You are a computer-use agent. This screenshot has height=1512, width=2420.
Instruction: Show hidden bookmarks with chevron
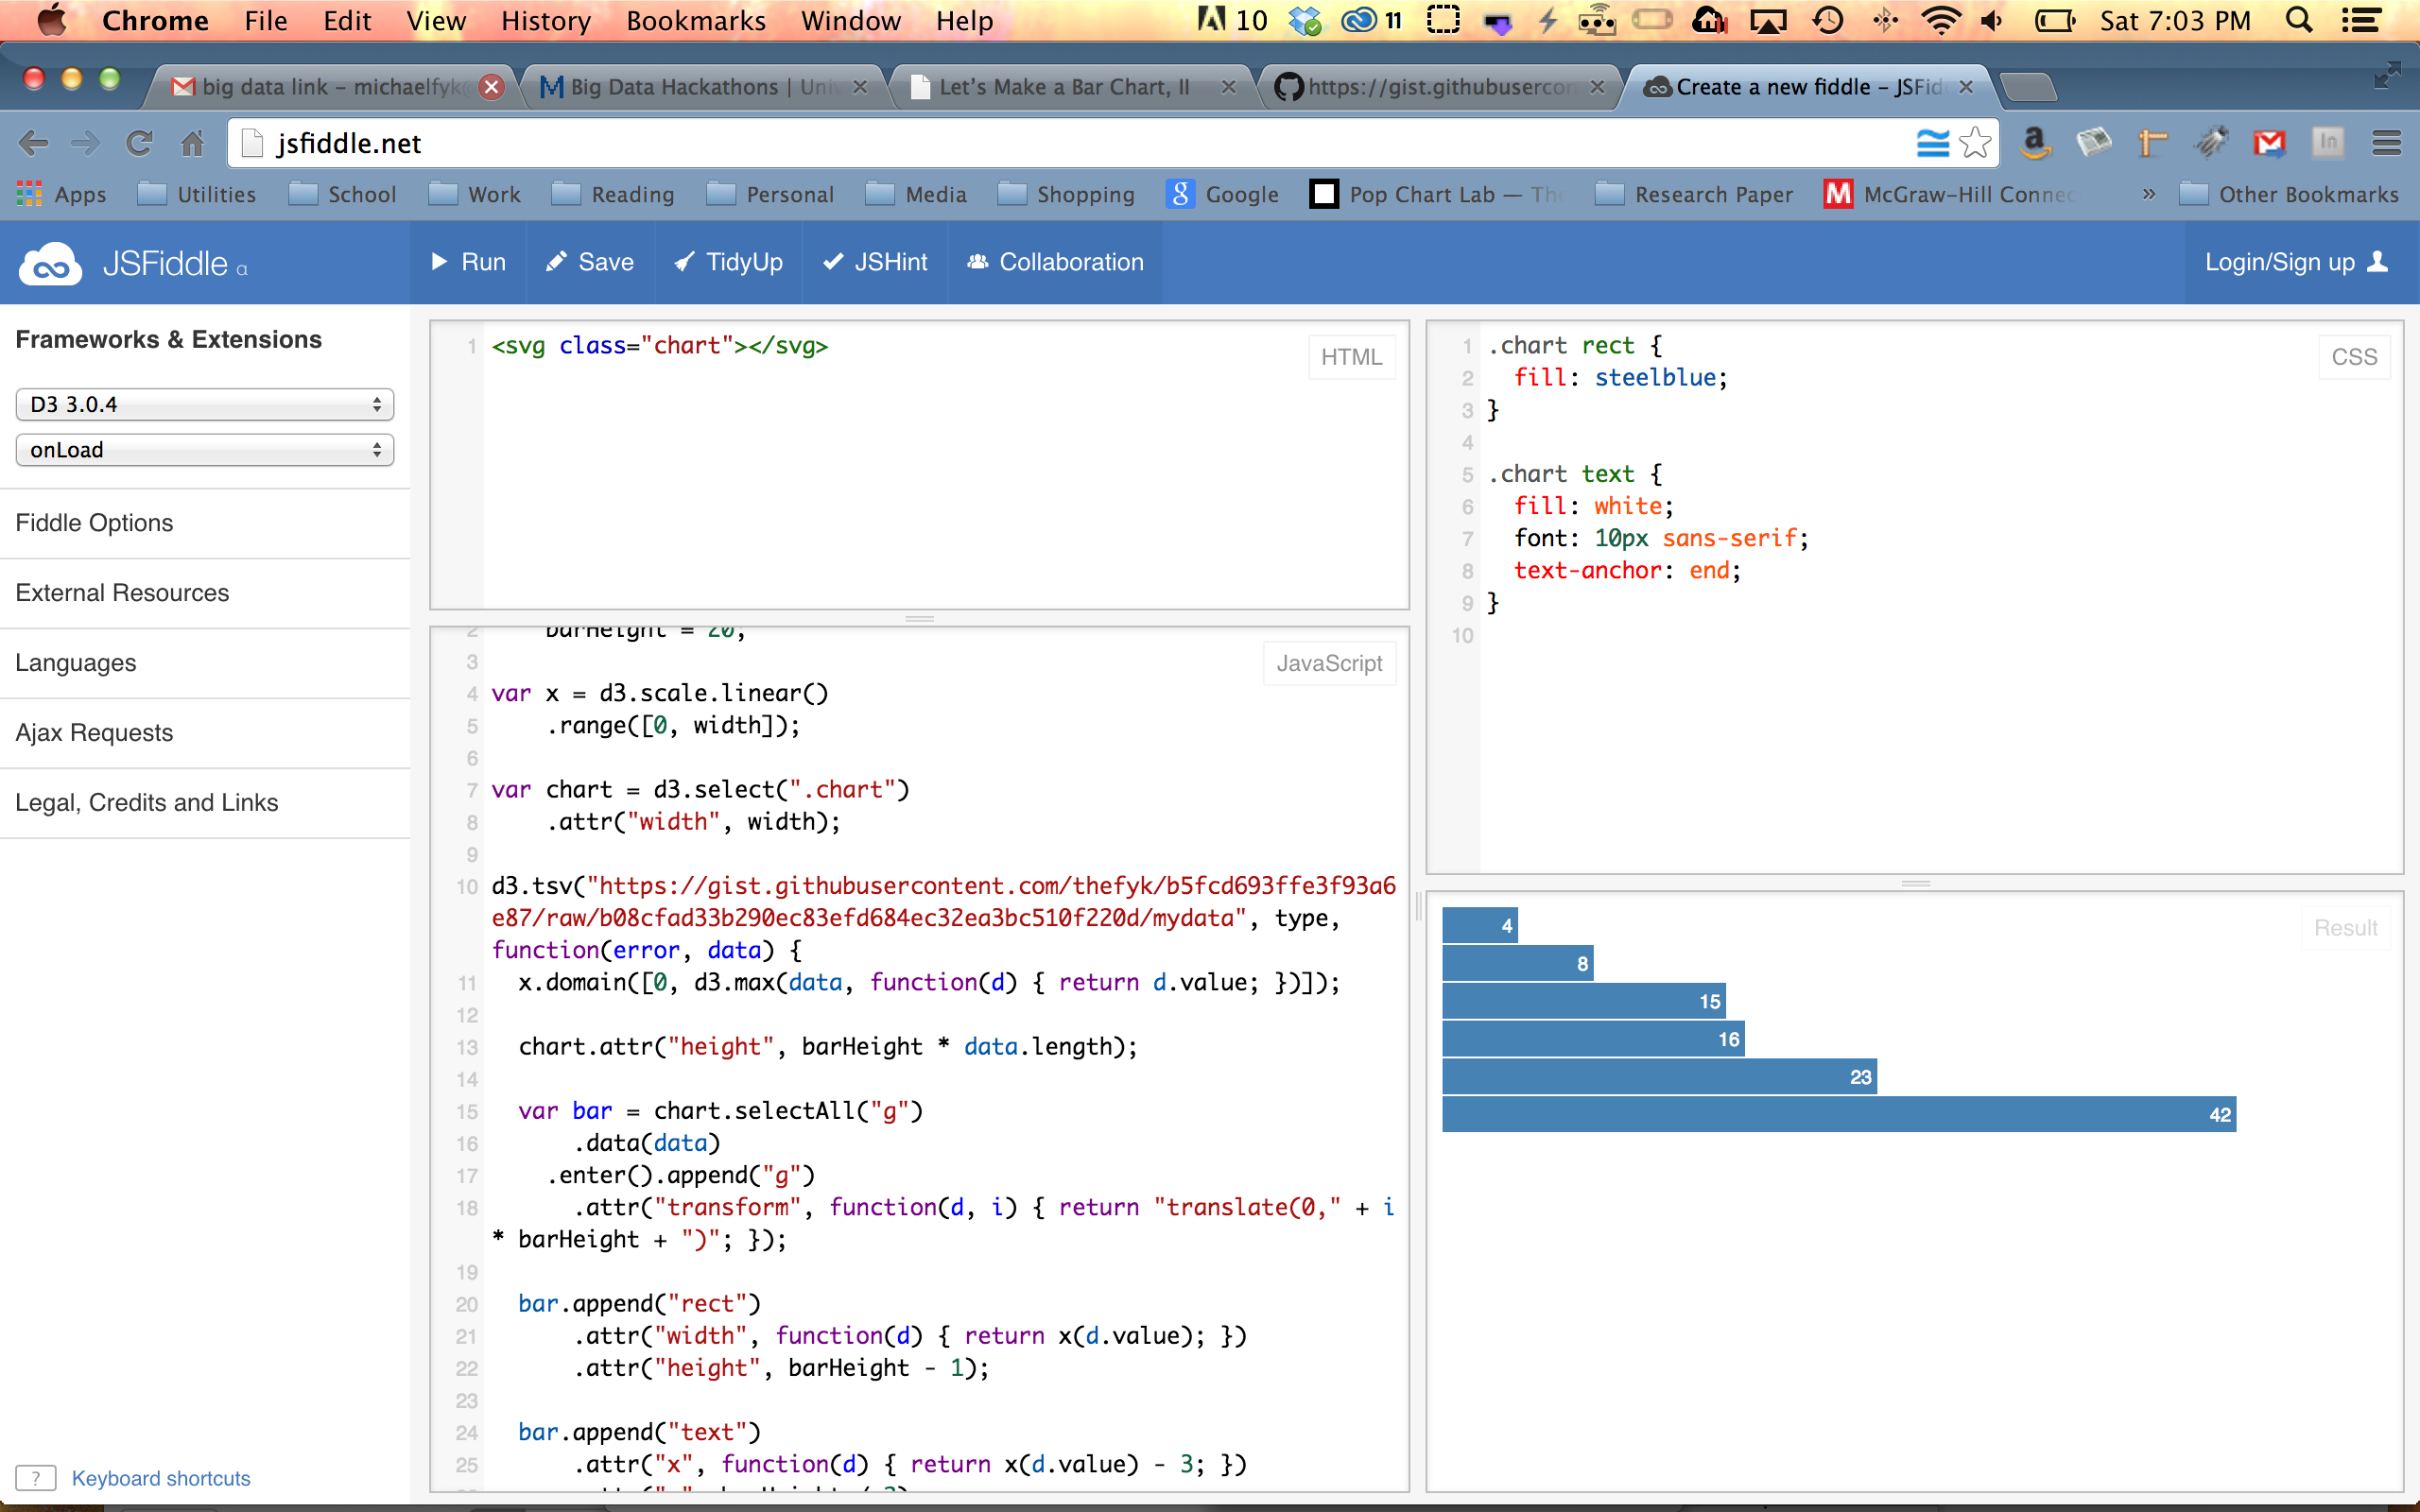pyautogui.click(x=2148, y=194)
